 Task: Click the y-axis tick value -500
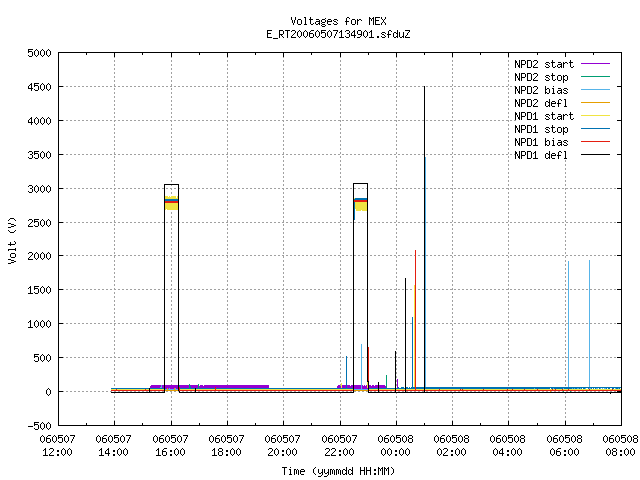coord(39,426)
